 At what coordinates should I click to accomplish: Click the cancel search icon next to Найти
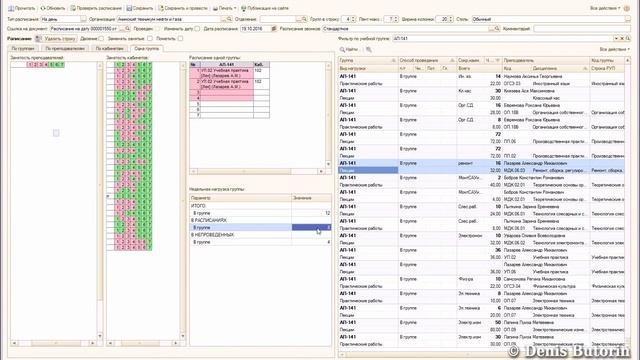pyautogui.click(x=369, y=49)
